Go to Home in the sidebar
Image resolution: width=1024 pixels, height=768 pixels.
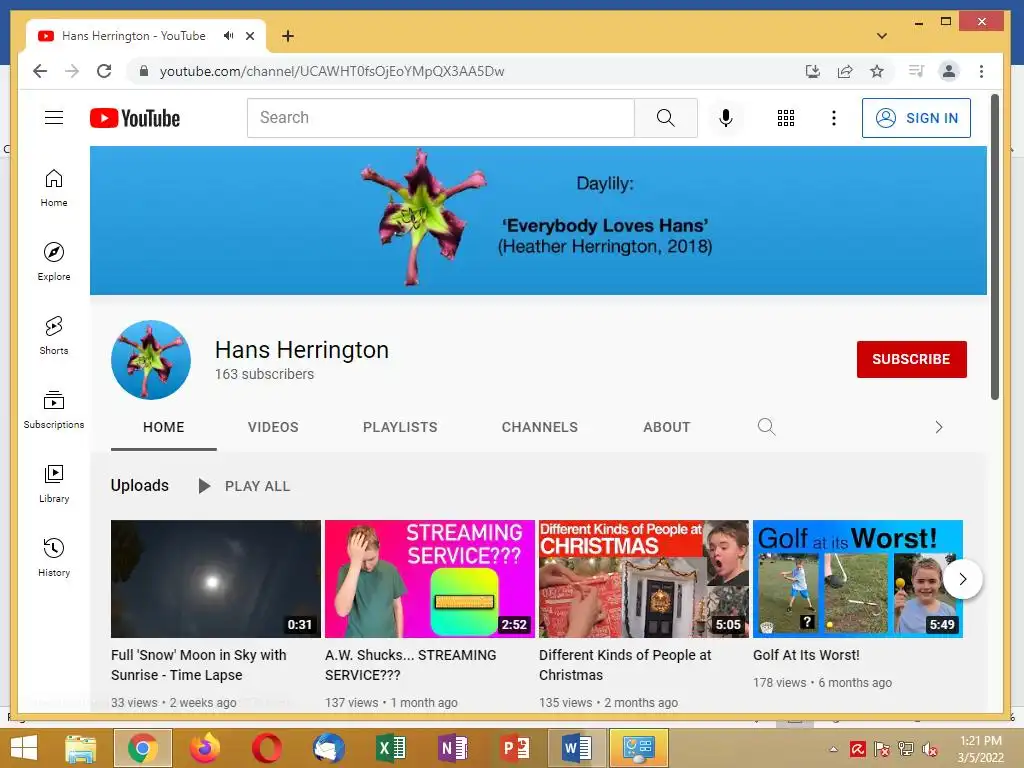[x=54, y=187]
